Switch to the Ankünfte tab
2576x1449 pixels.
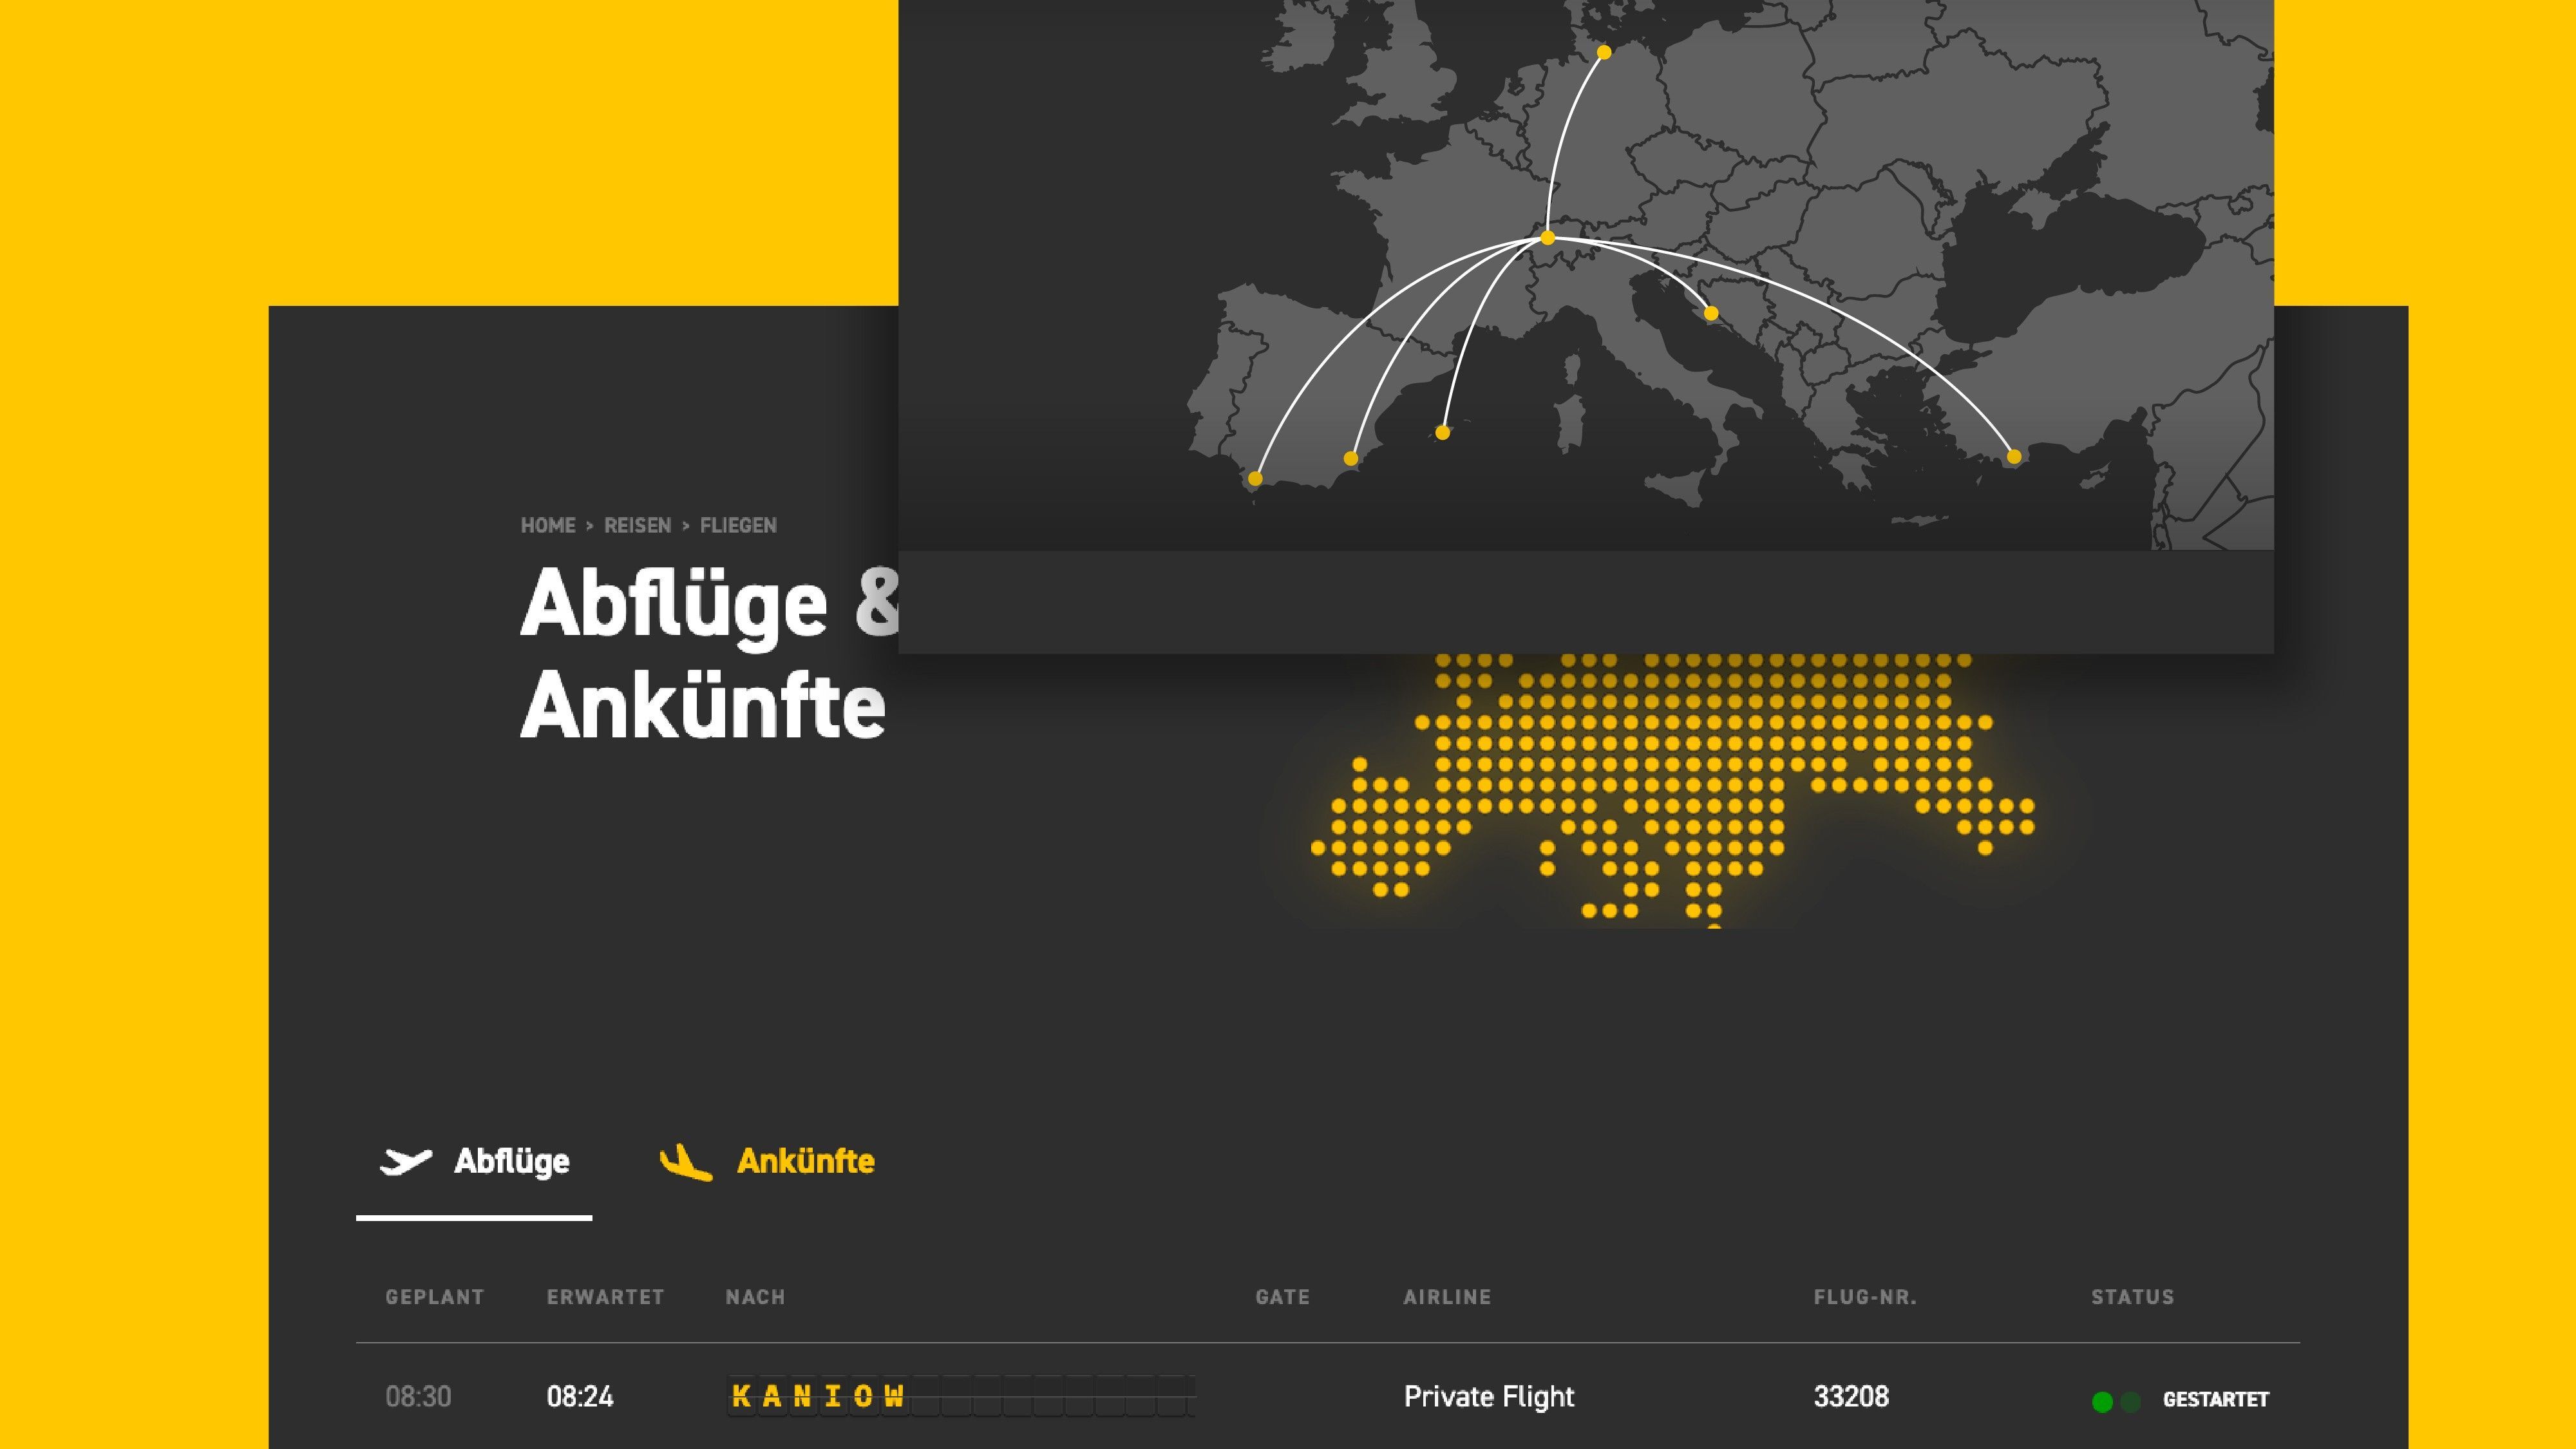(805, 1162)
